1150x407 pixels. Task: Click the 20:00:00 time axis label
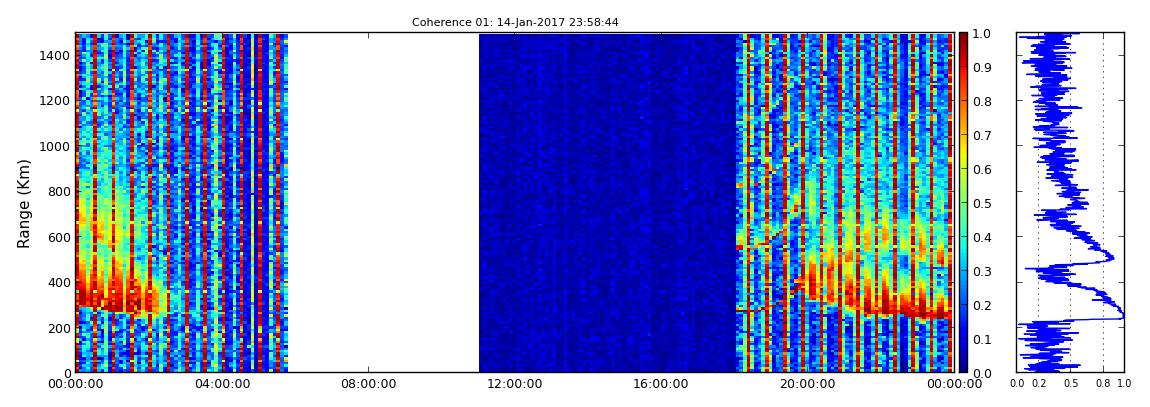click(x=807, y=384)
